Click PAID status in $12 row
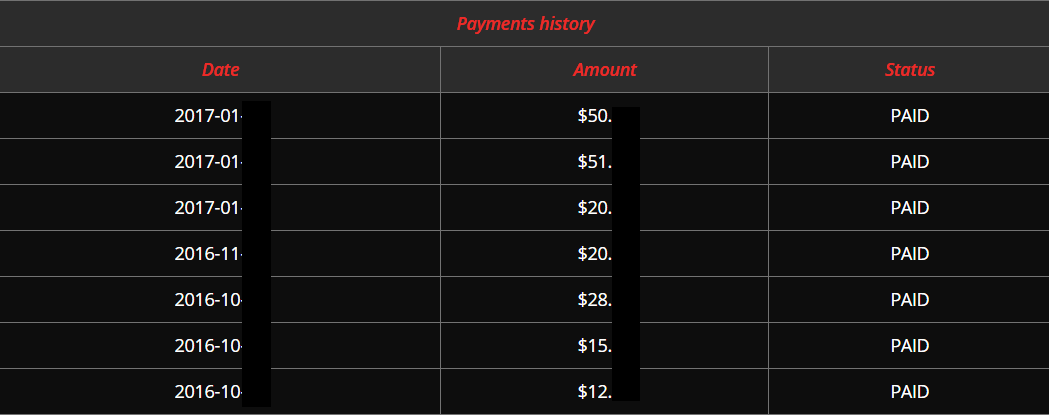 (910, 392)
